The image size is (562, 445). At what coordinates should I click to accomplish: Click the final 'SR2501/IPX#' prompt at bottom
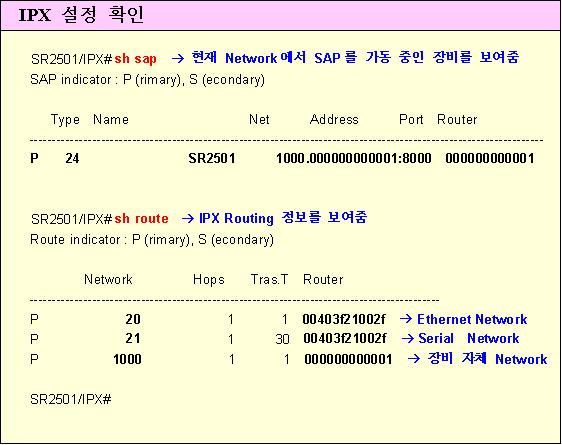pyautogui.click(x=71, y=399)
